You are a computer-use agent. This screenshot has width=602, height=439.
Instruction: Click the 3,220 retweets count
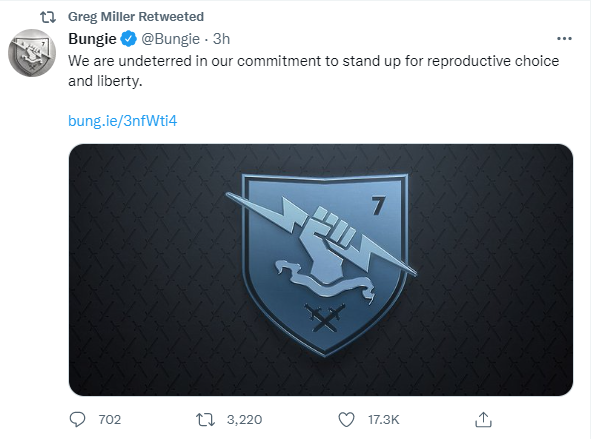(245, 419)
